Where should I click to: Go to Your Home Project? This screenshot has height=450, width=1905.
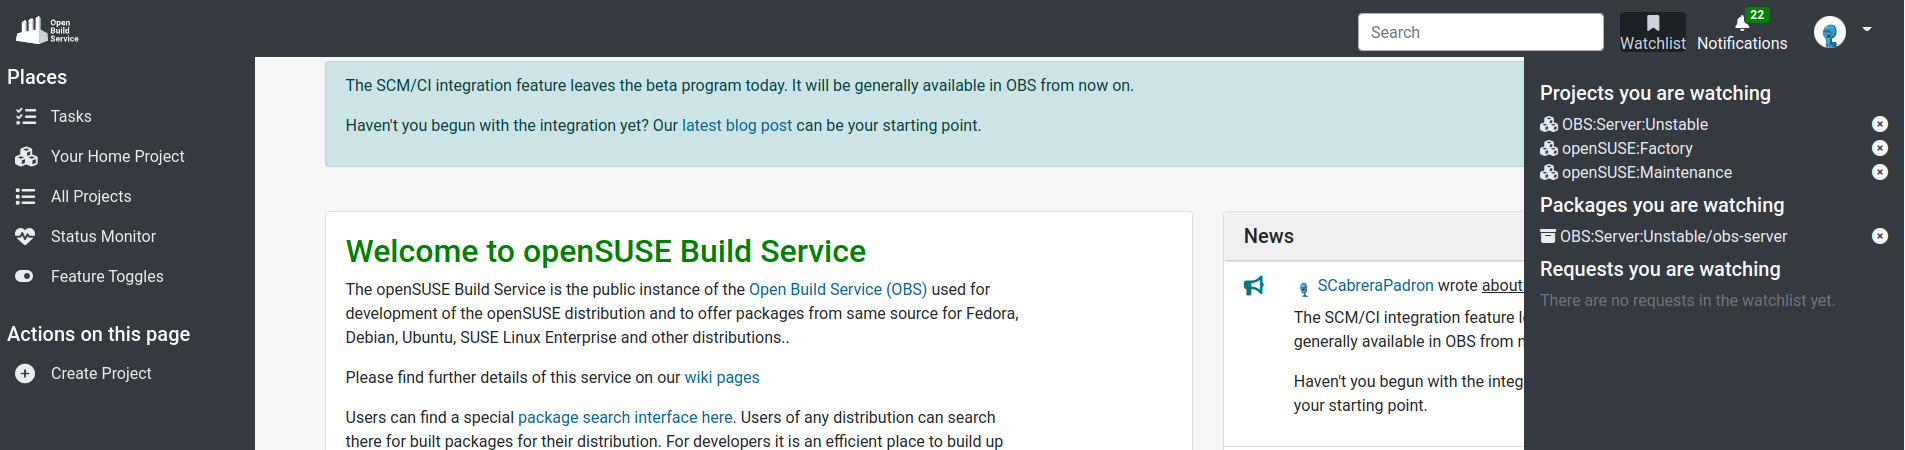point(117,157)
